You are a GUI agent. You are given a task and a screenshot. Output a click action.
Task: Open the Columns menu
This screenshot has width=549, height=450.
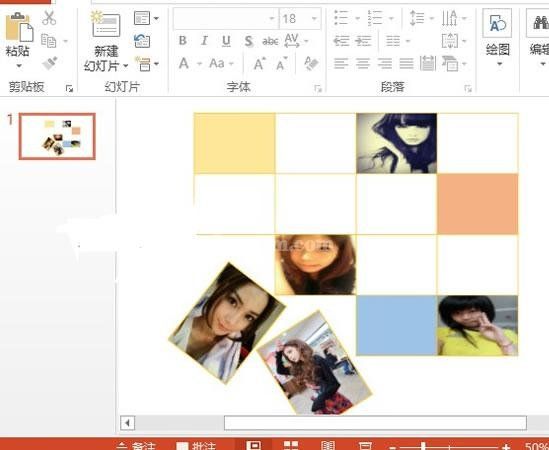(397, 41)
